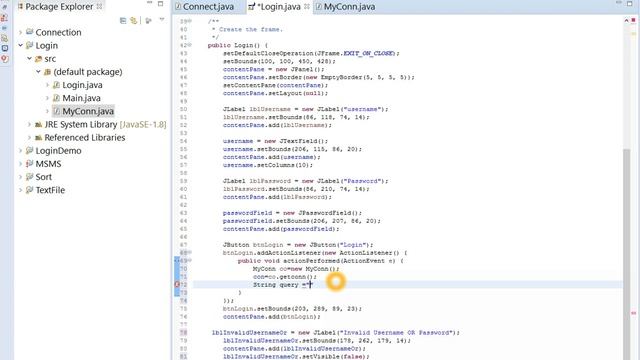This screenshot has width=640, height=360.
Task: Click the editor vertical scrollbar thumb
Action: click(627, 254)
